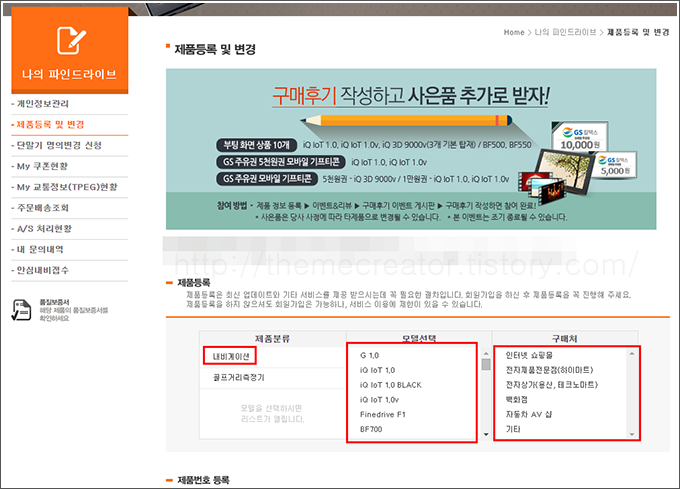Choose model Finedrive F1
680x489 pixels.
point(382,414)
